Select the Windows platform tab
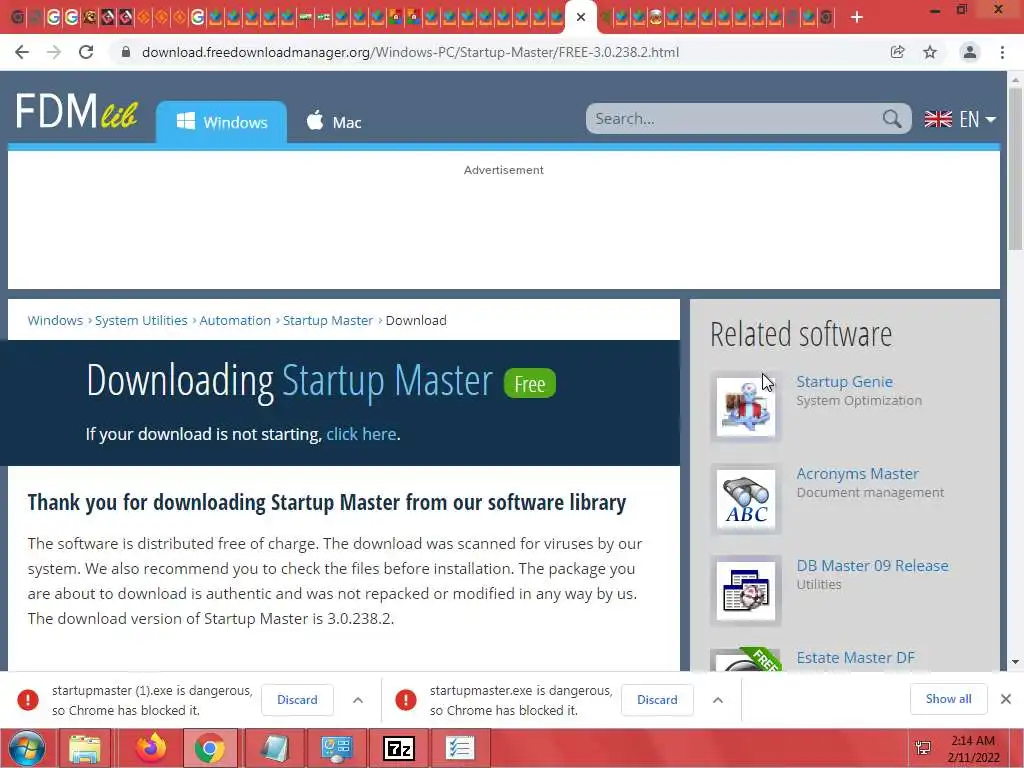1024x768 pixels. (x=221, y=122)
